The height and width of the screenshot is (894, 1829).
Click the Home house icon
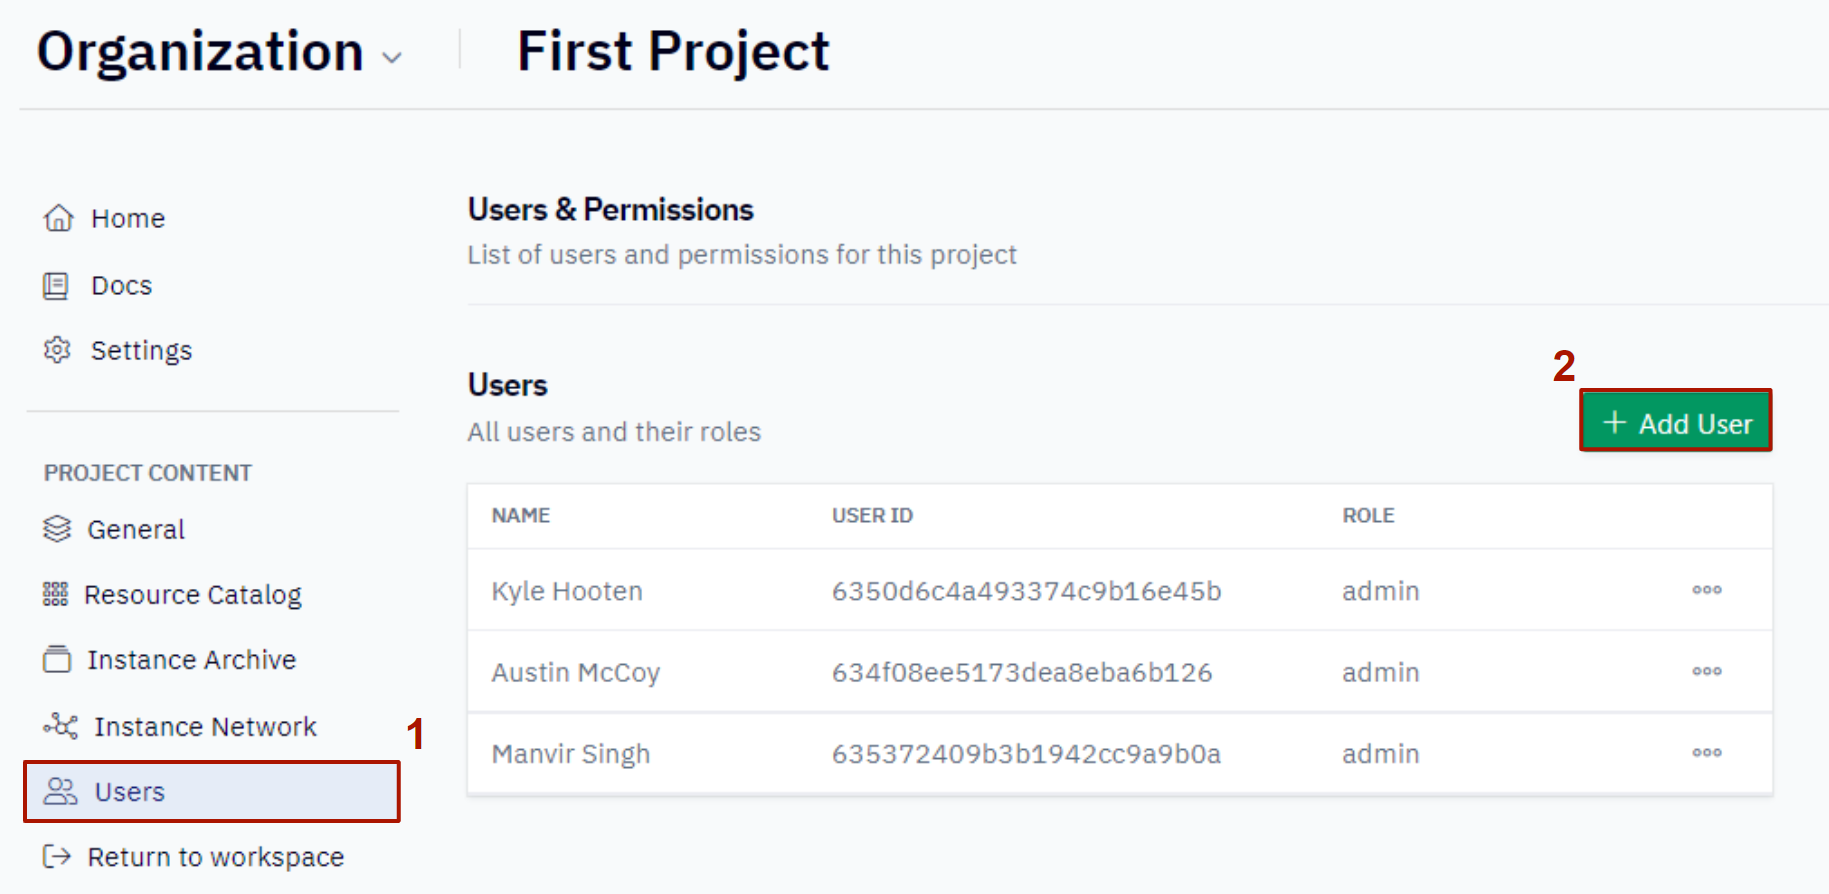pos(59,218)
